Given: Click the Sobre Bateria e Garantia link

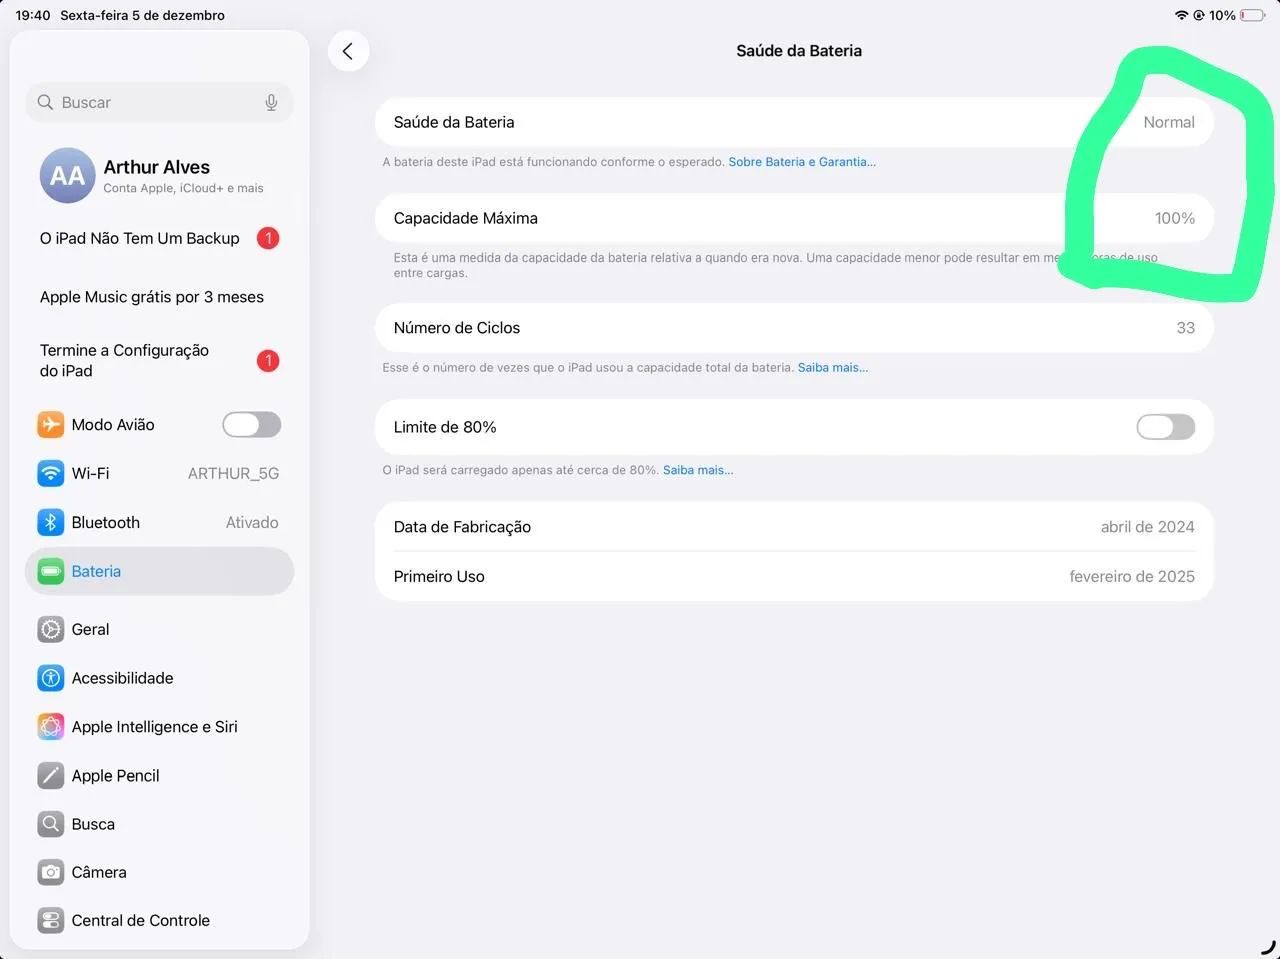Looking at the screenshot, I should click(802, 162).
